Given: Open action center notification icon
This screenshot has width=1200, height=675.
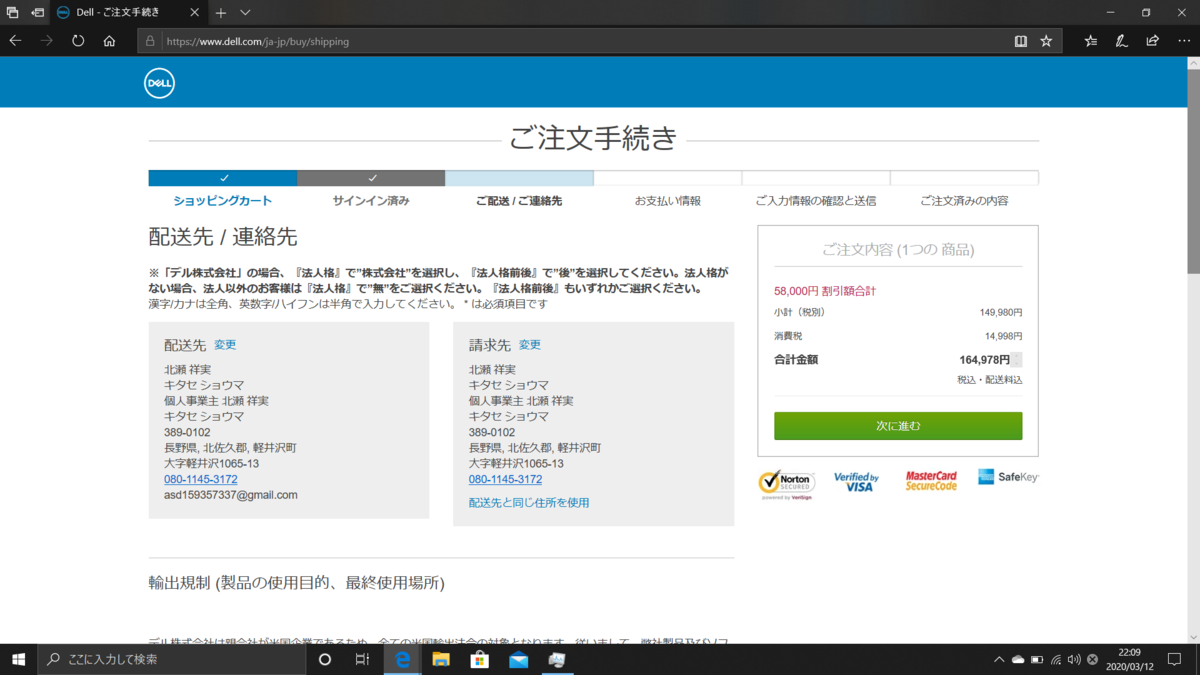Looking at the screenshot, I should (x=1175, y=659).
